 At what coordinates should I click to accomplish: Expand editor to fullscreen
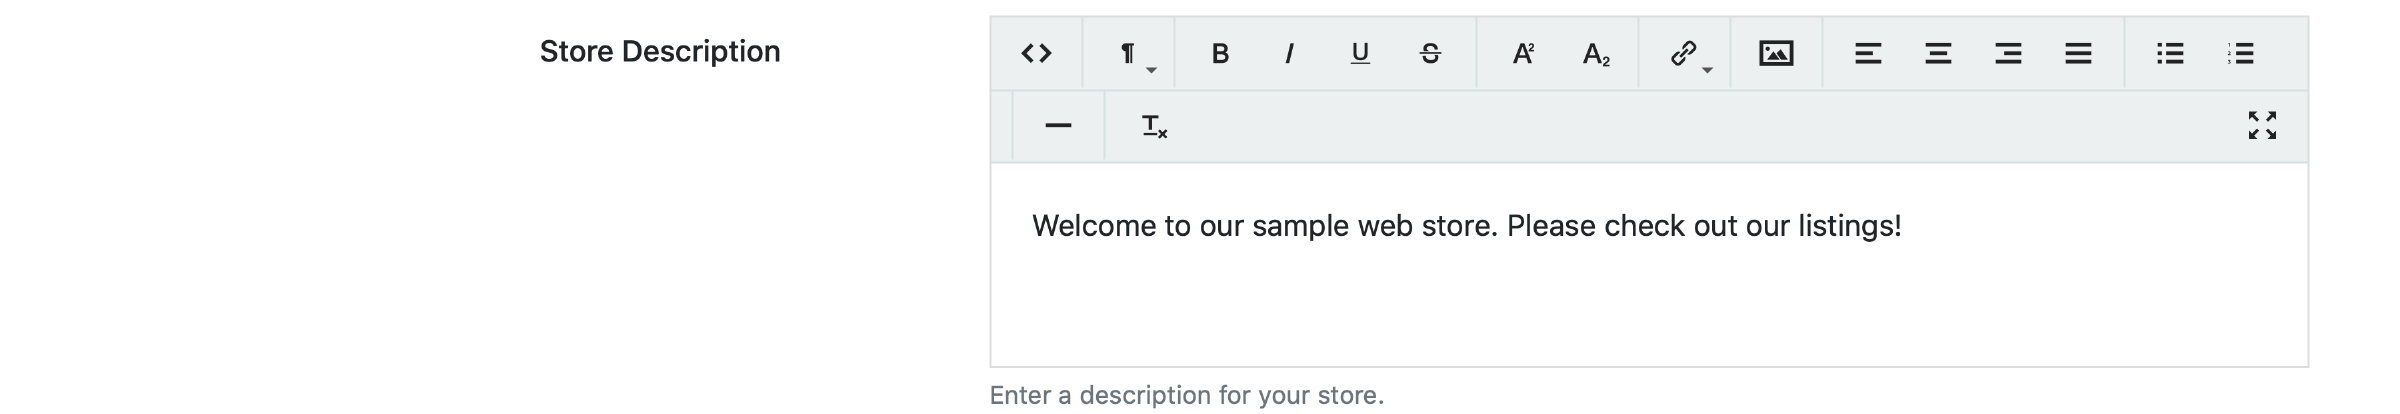pos(2262,126)
